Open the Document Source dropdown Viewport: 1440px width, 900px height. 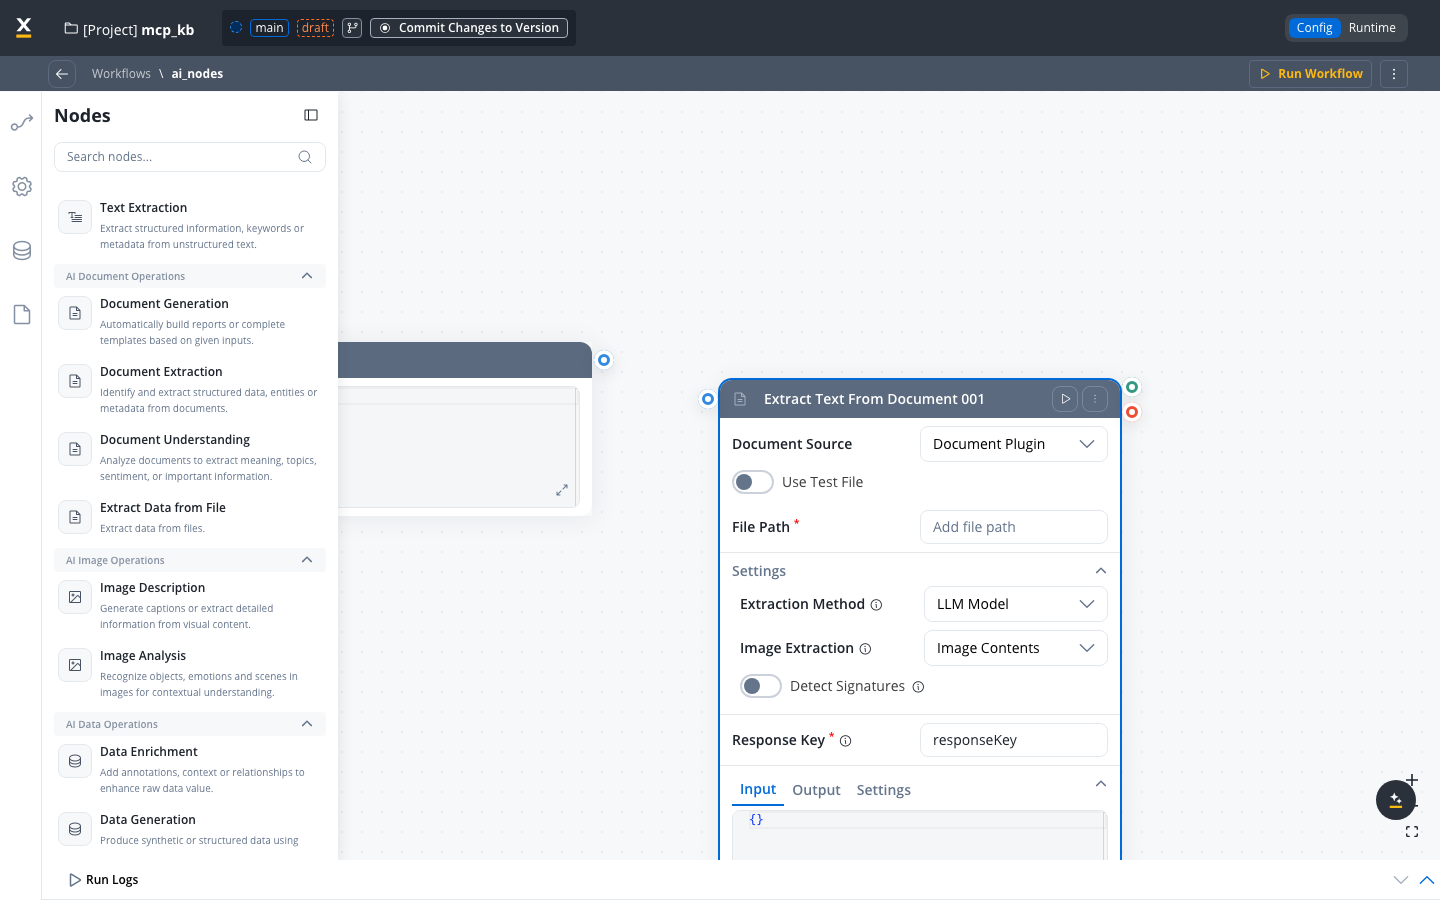[1013, 444]
